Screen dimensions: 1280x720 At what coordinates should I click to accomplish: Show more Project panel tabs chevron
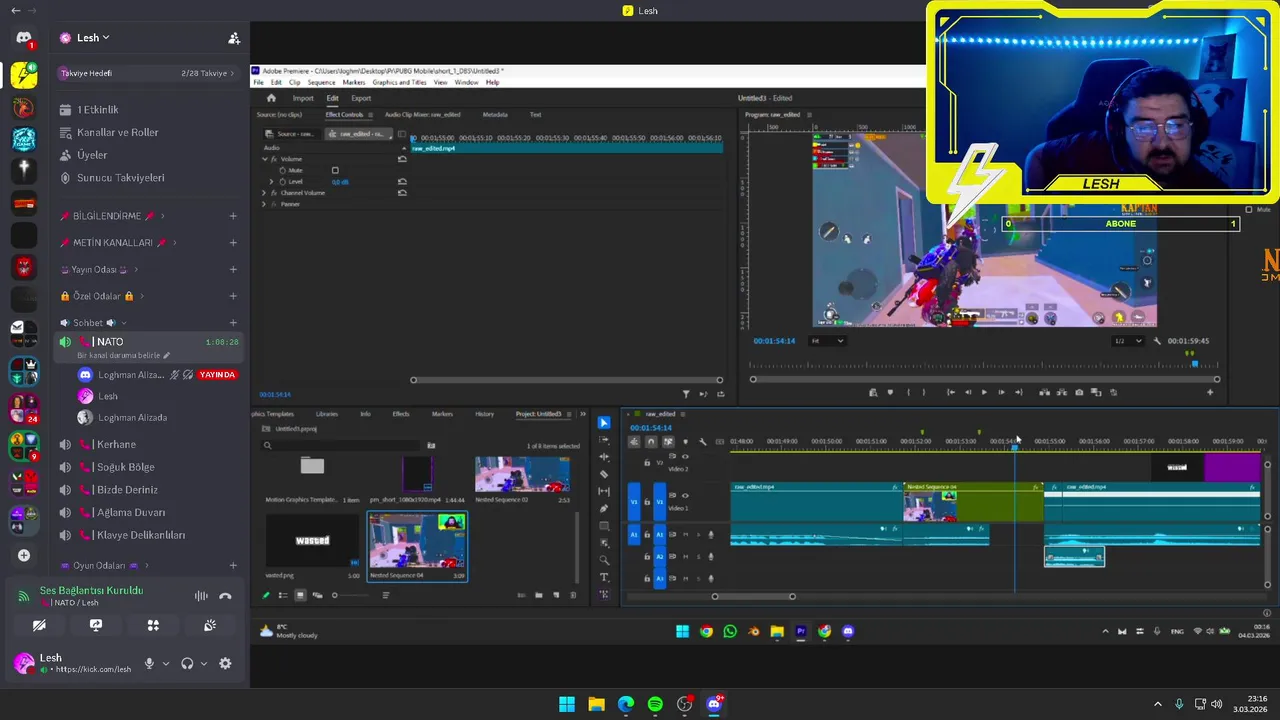tap(583, 414)
